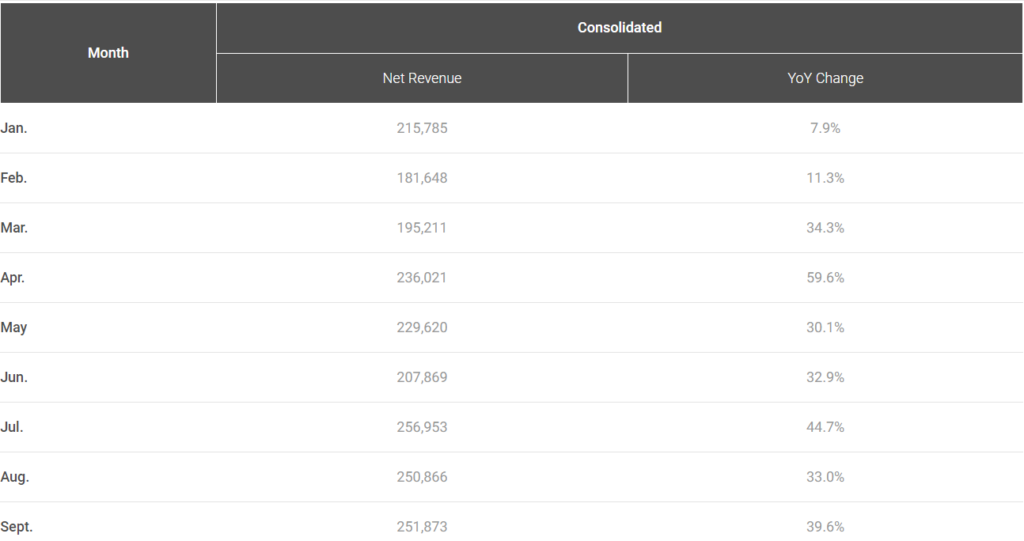
Task: Click April YoY change 59.6%
Action: (825, 278)
